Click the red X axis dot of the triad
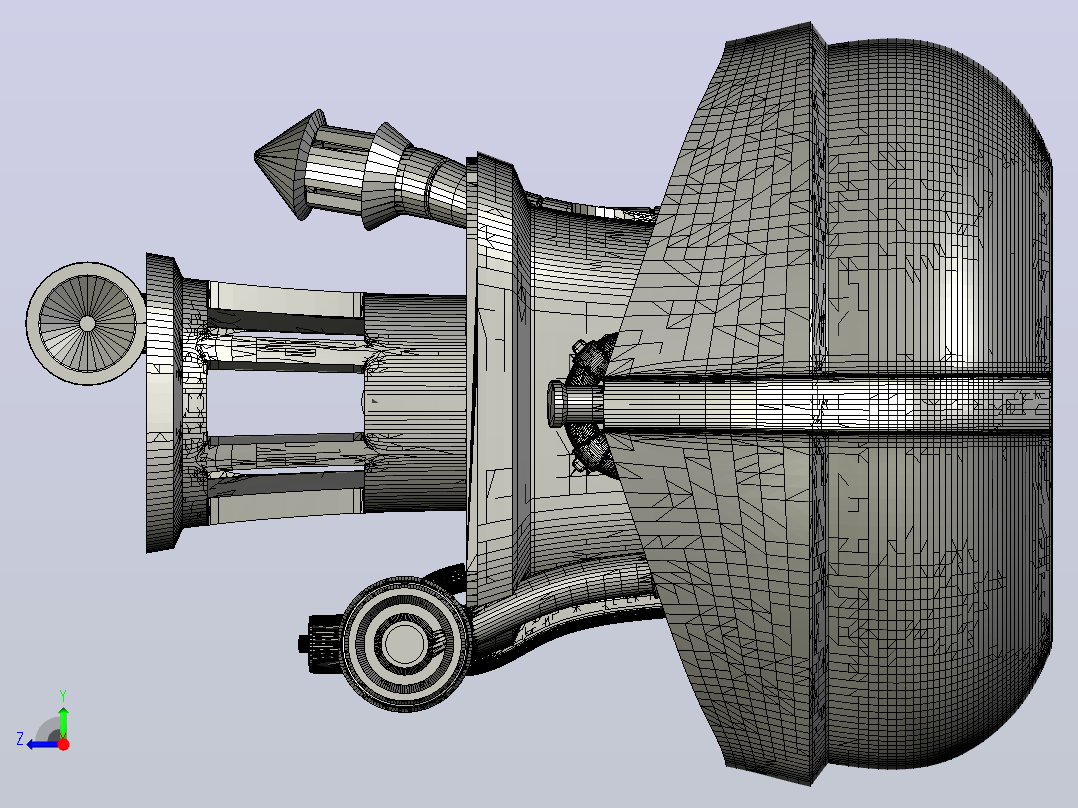 tap(63, 744)
